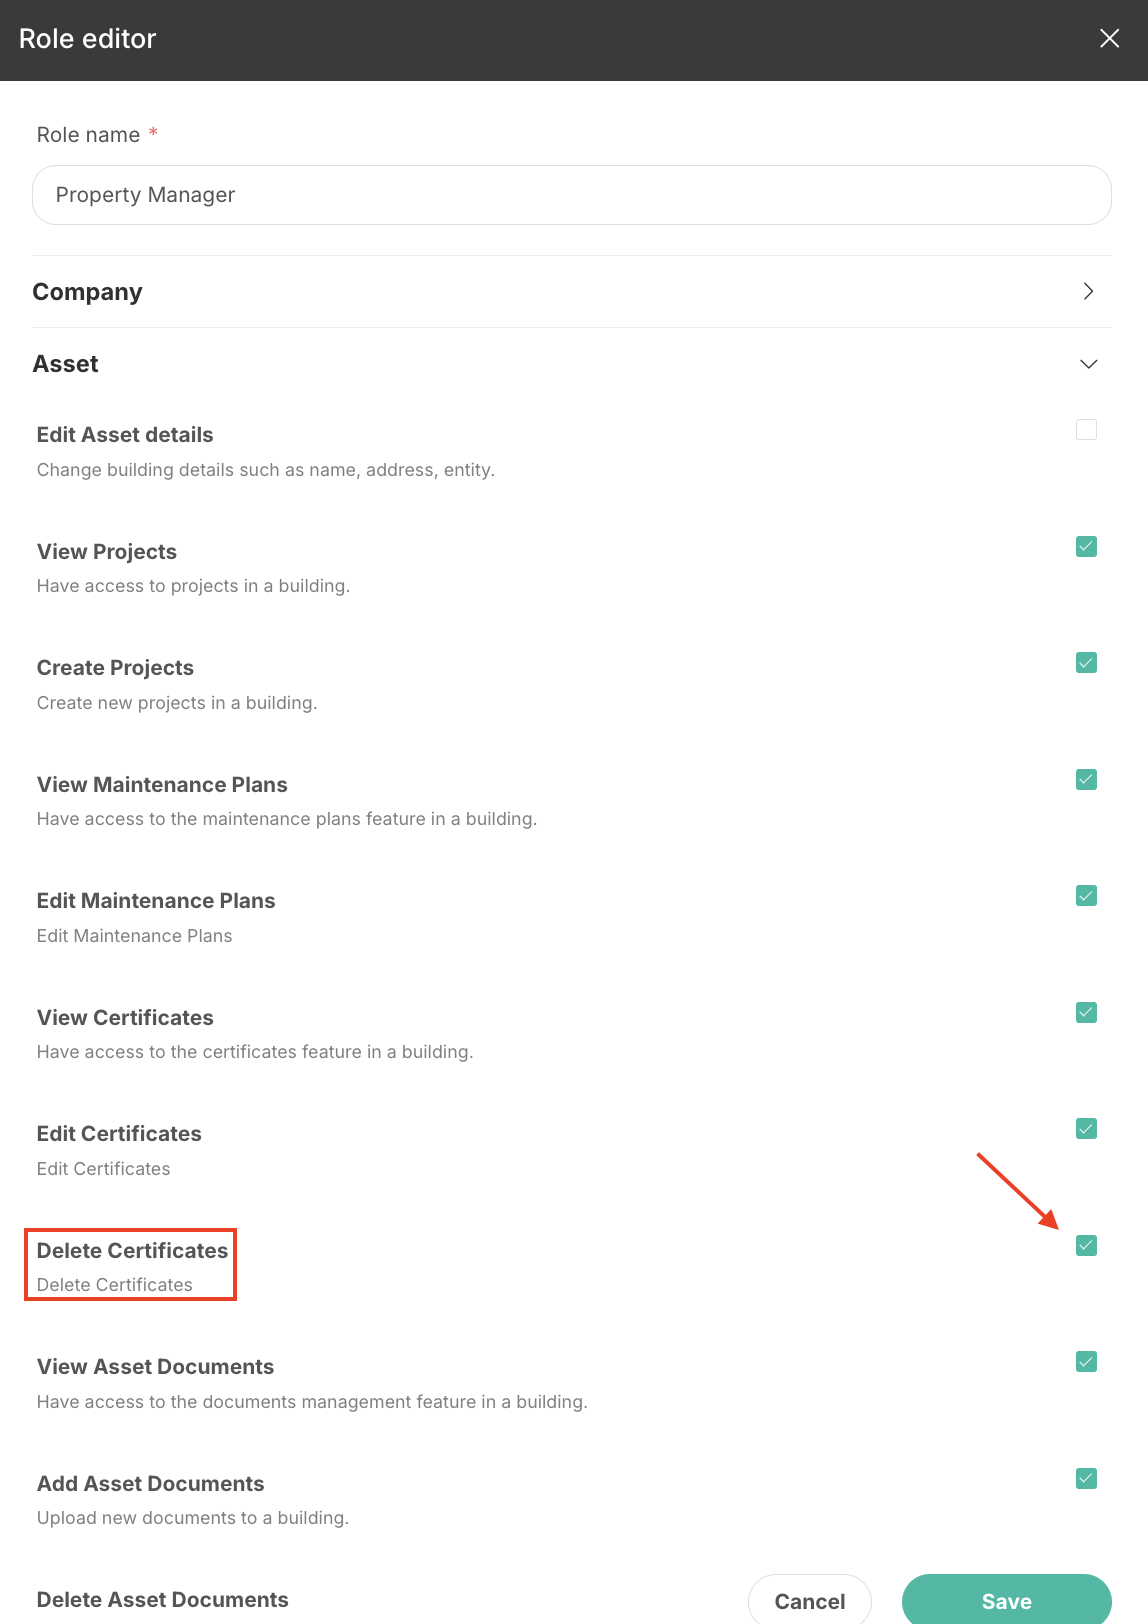Uncheck the Create Projects permission
Image resolution: width=1148 pixels, height=1624 pixels.
(1086, 663)
